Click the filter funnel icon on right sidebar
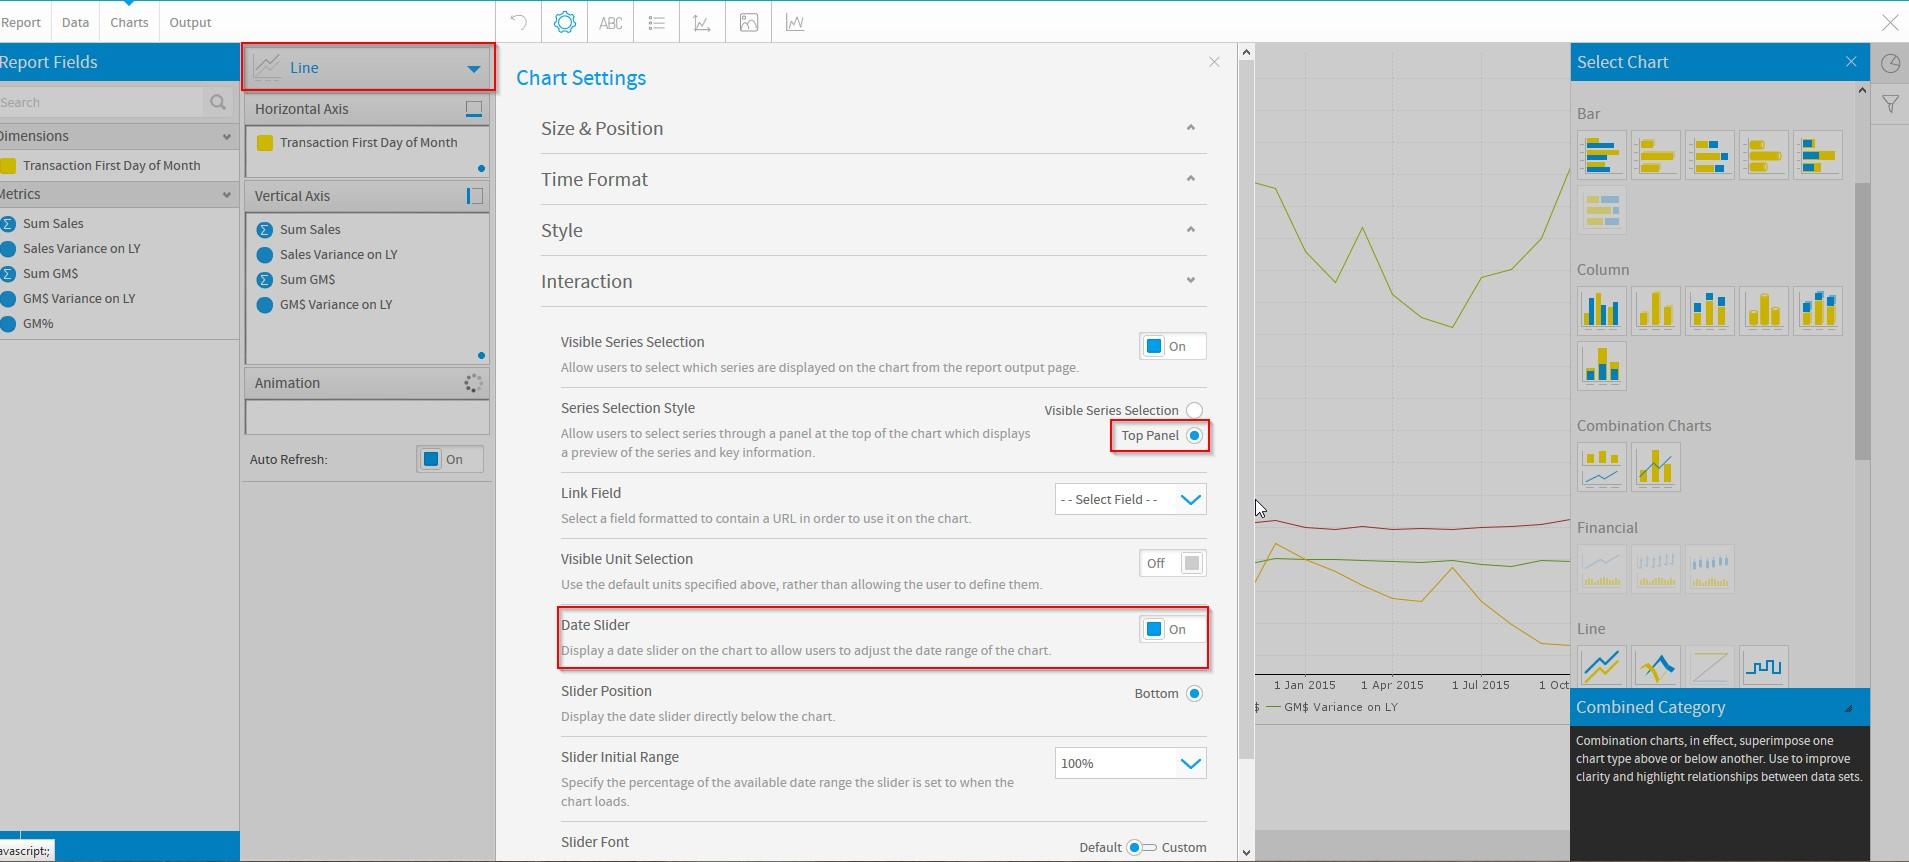Image resolution: width=1909 pixels, height=862 pixels. coord(1890,104)
